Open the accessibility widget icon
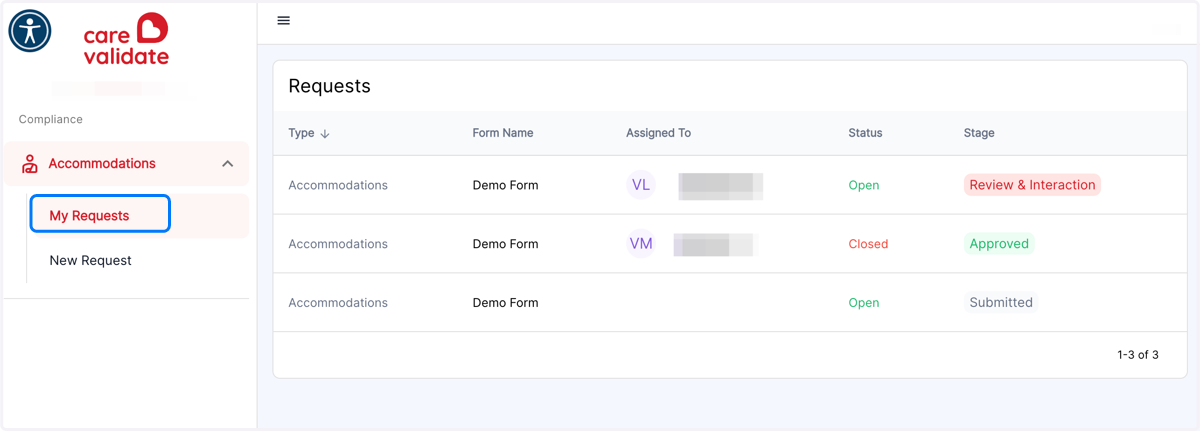Screen dimensions: 1200x431 point(30,31)
